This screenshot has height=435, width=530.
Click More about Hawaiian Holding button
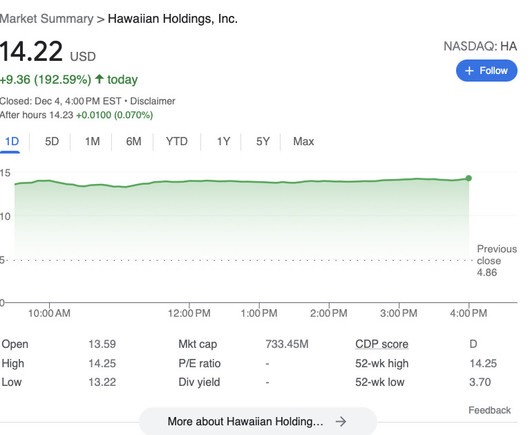coord(258,421)
